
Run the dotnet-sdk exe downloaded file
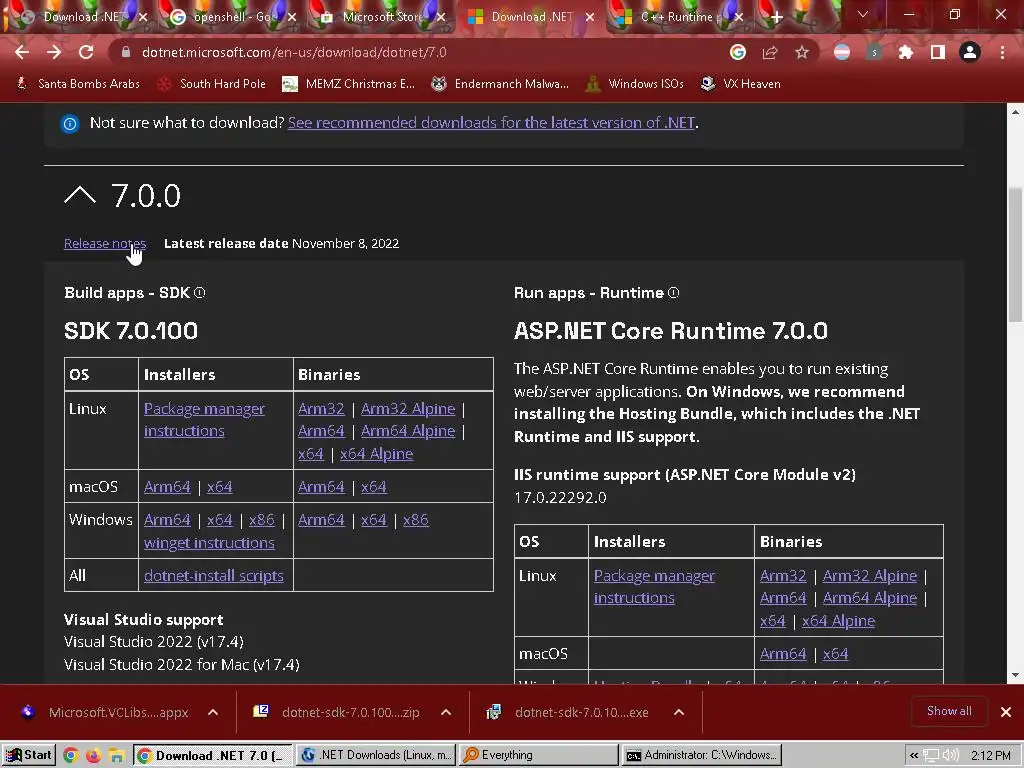tap(569, 712)
